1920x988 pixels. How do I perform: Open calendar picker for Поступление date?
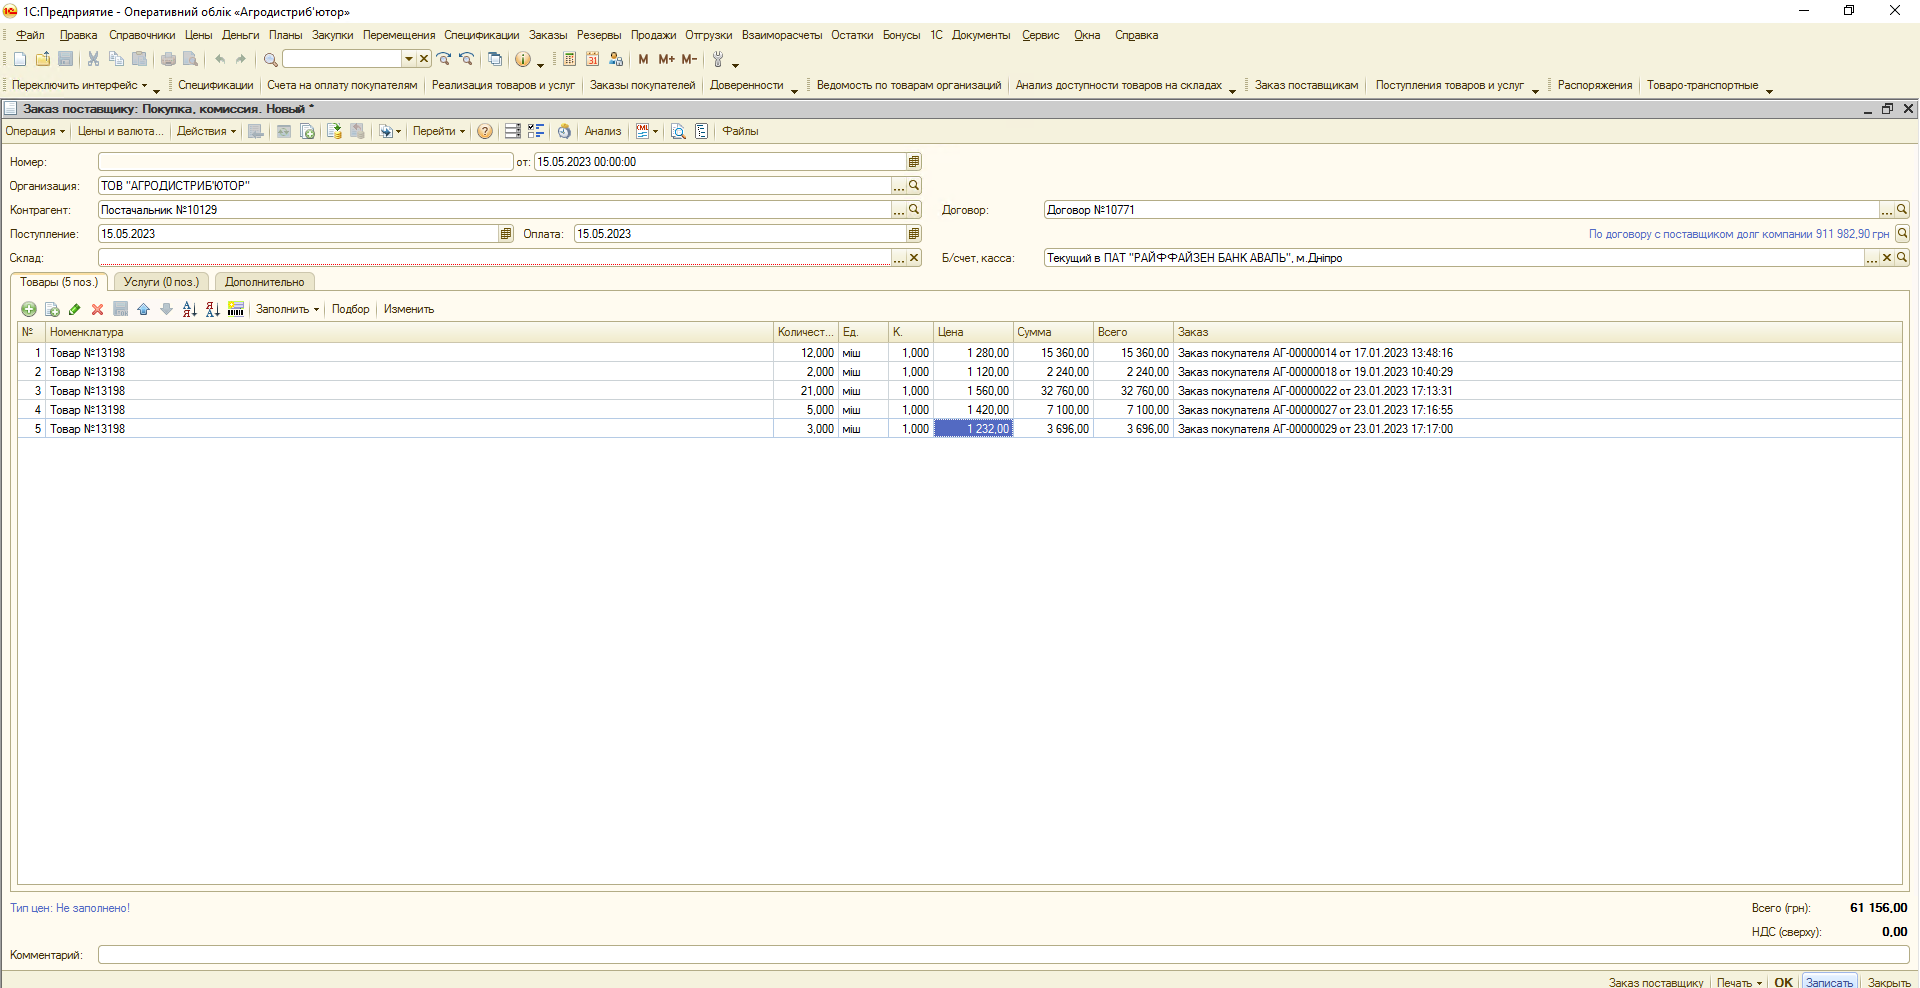point(506,234)
